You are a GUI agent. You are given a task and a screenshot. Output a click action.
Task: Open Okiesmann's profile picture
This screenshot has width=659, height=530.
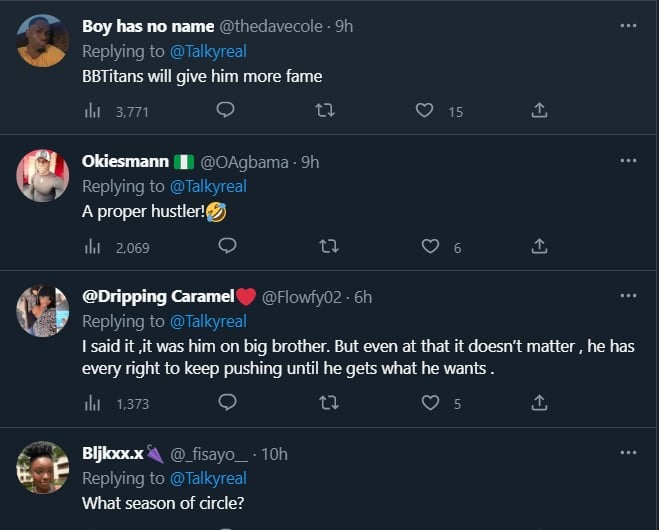click(42, 176)
